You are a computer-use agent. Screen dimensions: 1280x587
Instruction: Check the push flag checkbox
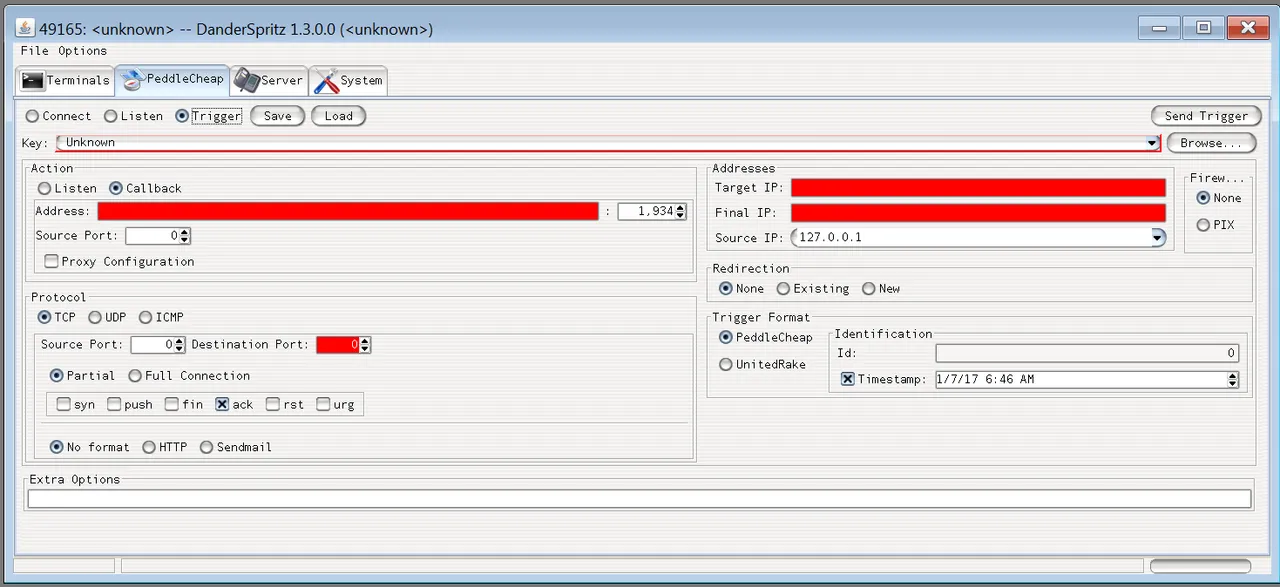pos(114,404)
